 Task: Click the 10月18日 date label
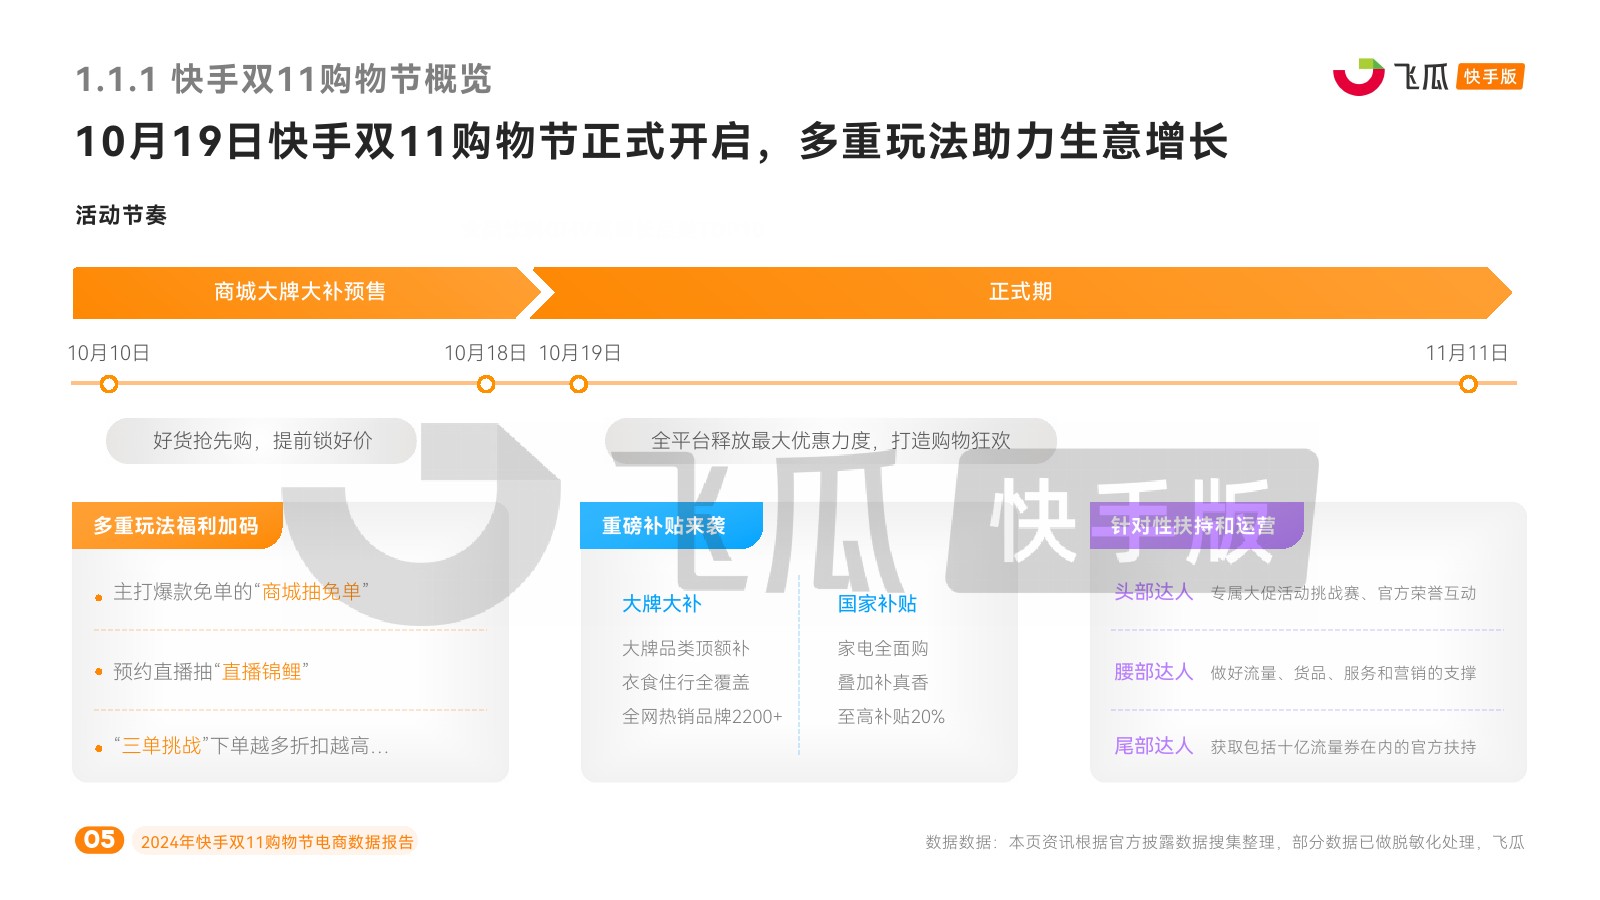pyautogui.click(x=485, y=353)
